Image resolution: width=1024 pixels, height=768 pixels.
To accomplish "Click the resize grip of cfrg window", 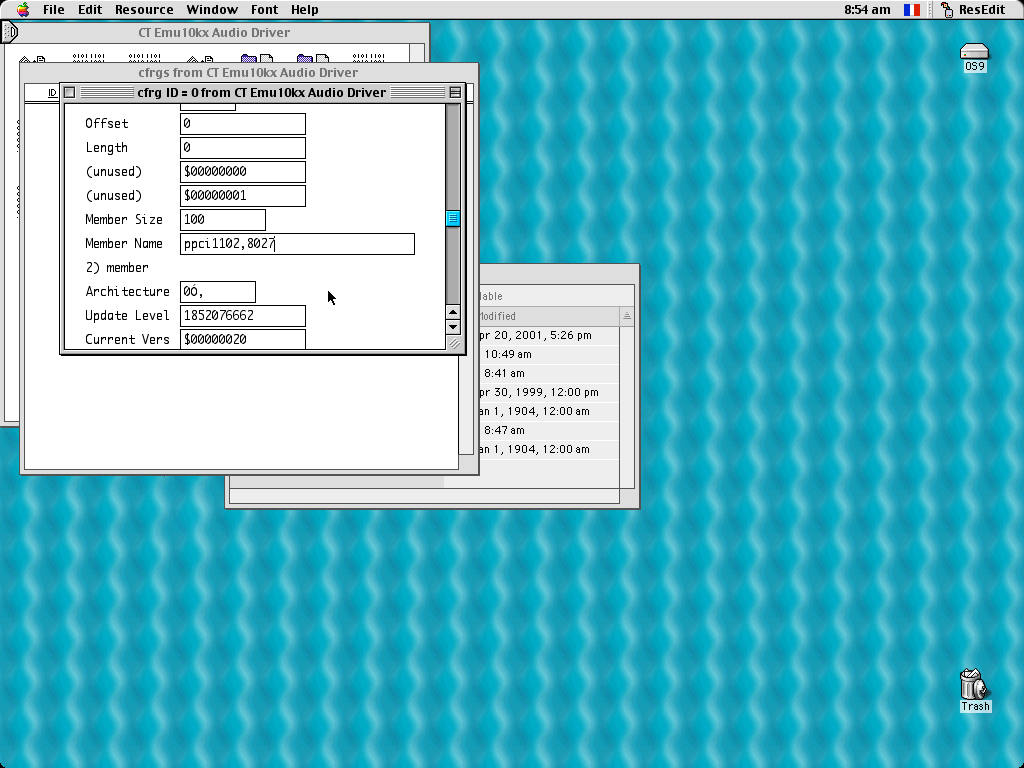I will coord(453,344).
